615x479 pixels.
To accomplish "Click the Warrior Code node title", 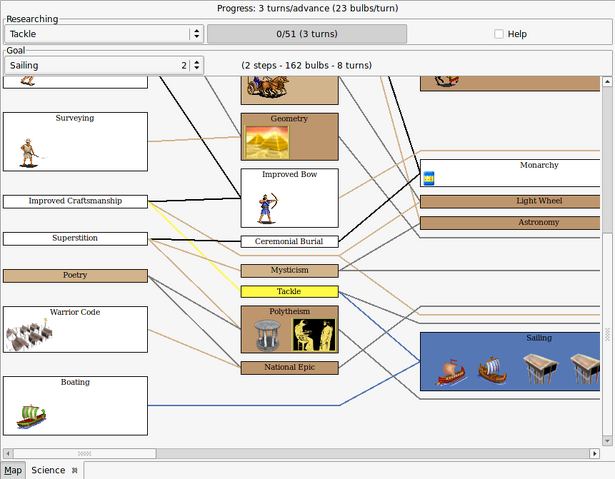I will tap(75, 312).
